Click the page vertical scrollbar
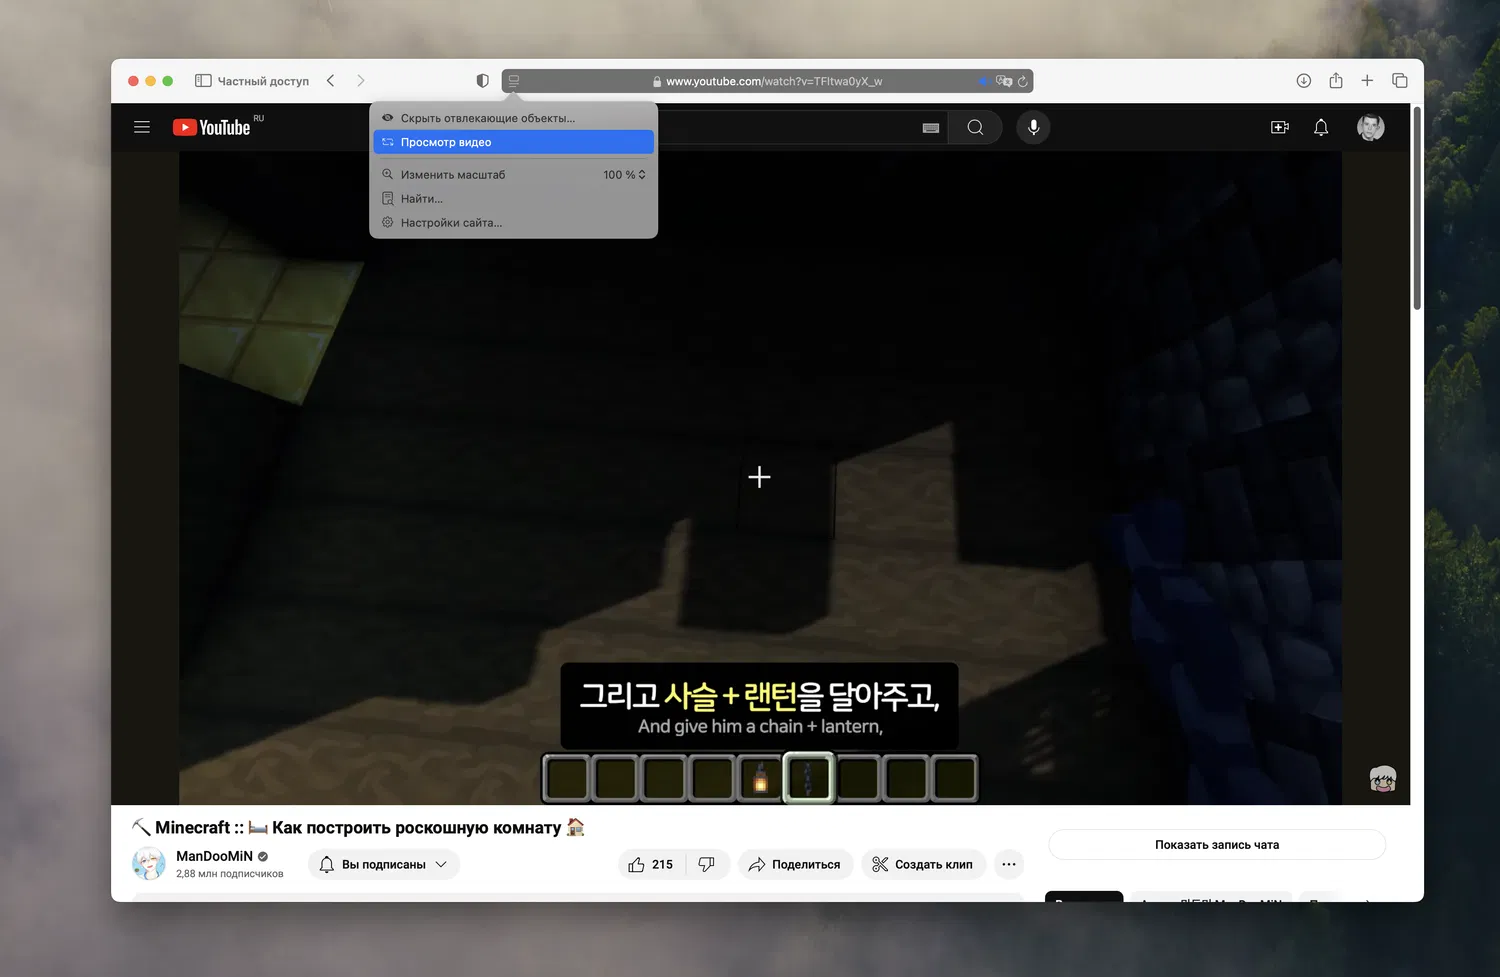1500x977 pixels. tap(1417, 210)
